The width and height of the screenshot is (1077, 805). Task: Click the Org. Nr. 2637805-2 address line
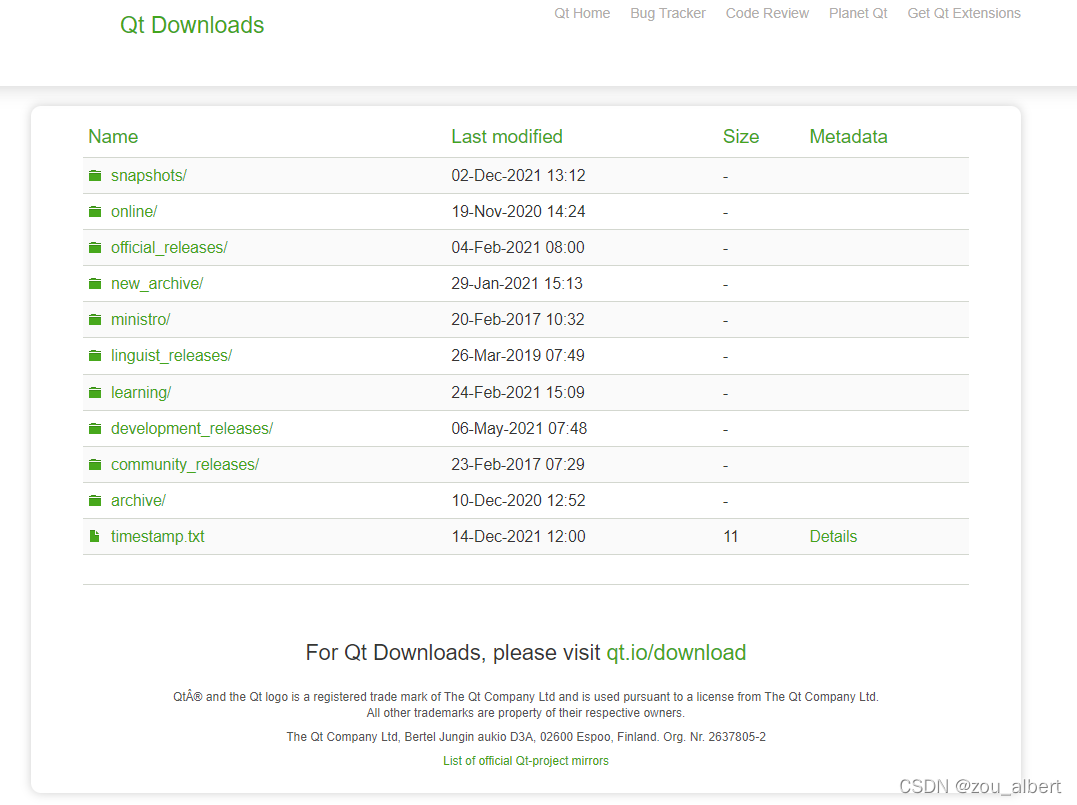point(525,737)
